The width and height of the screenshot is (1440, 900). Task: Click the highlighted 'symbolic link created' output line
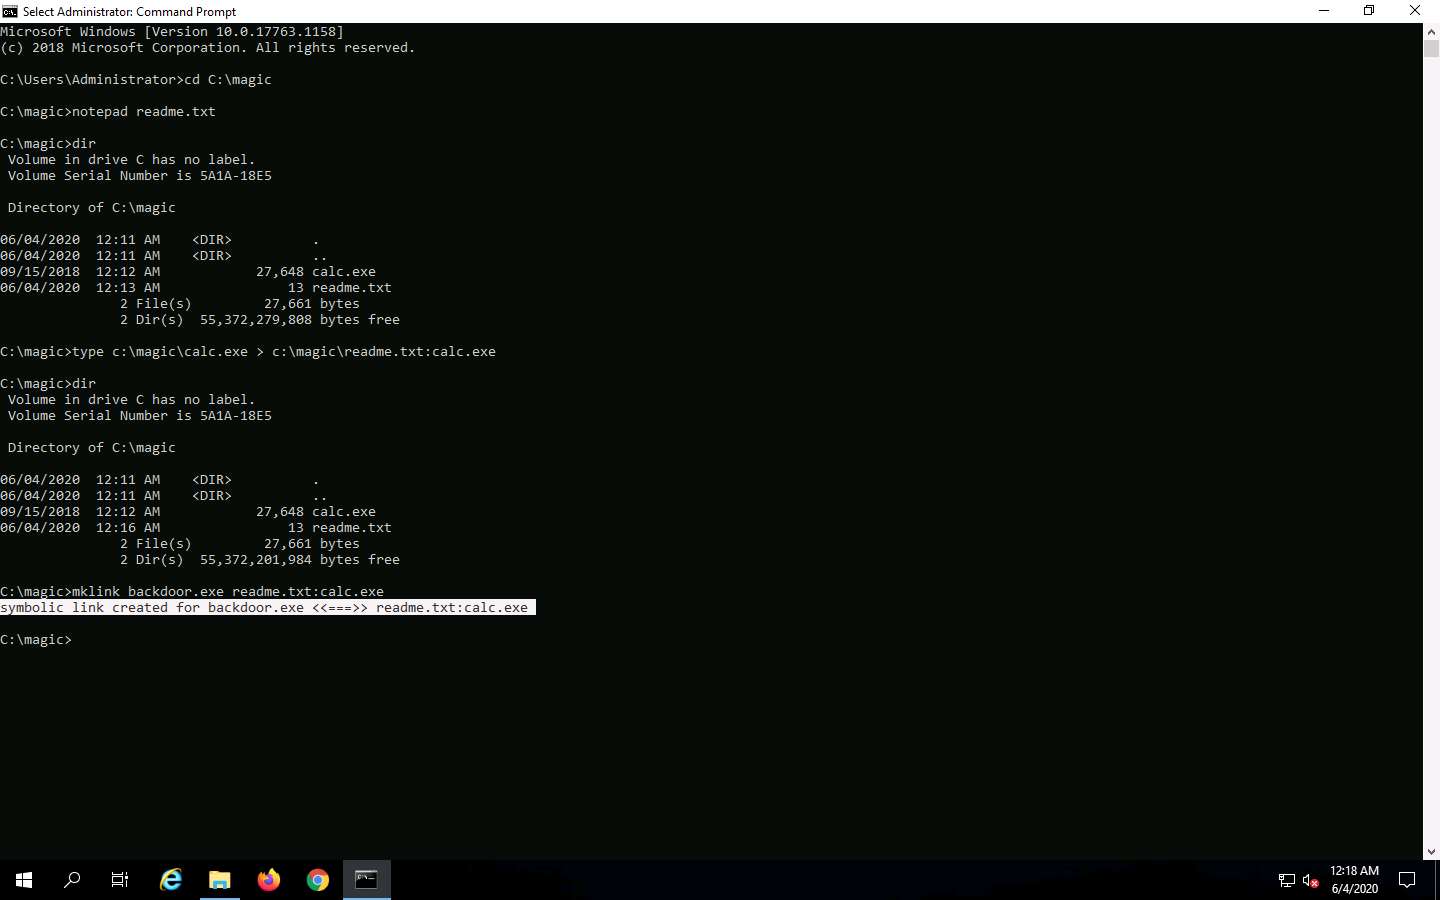click(268, 608)
